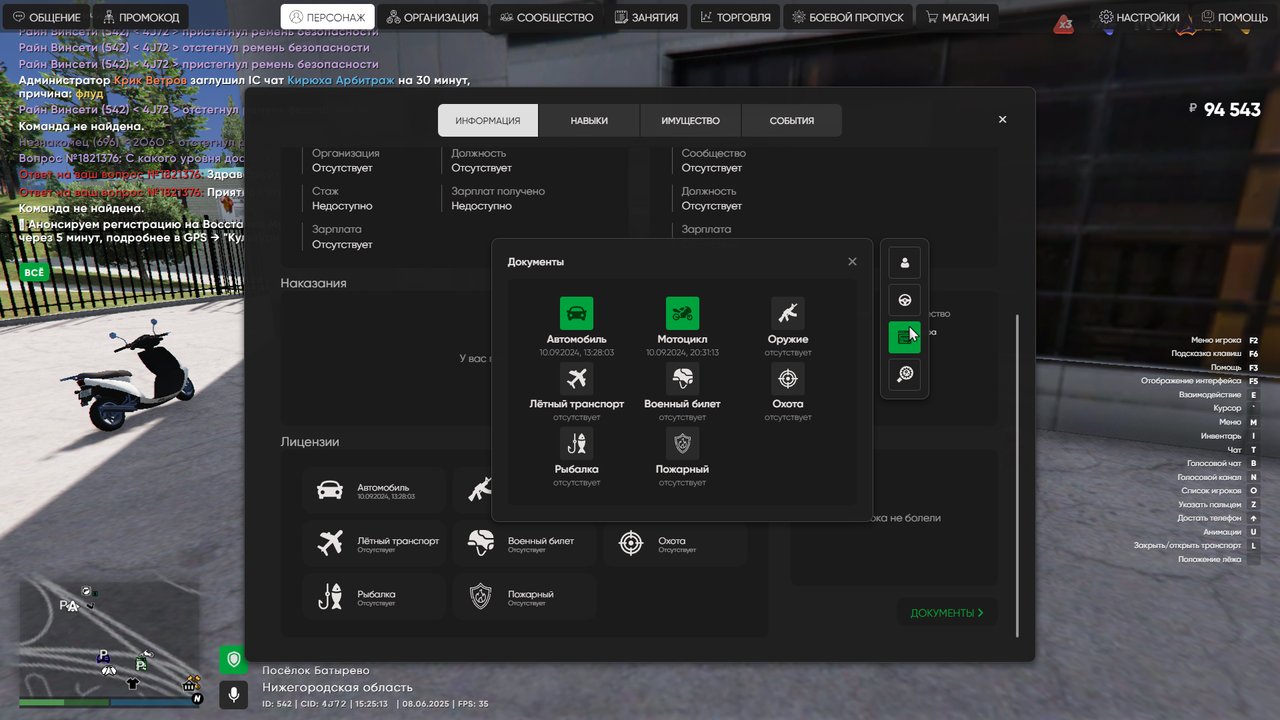The image size is (1280, 720).
Task: Open Помощь in the top bar
Action: pos(1235,17)
